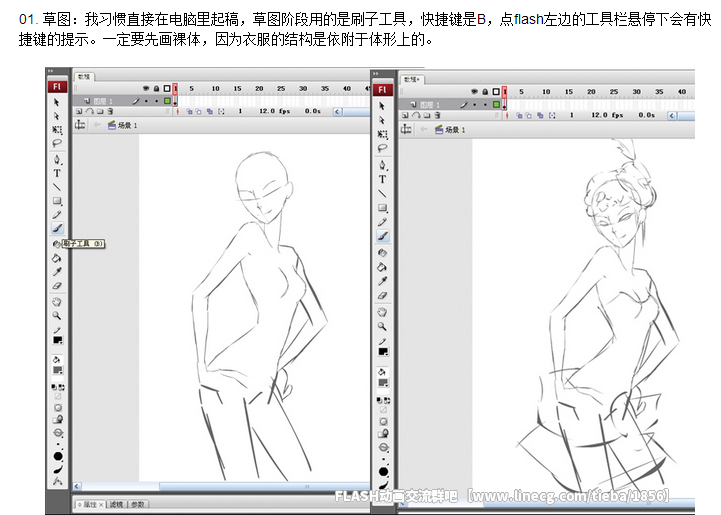Click insert layer icon in left window timeline
Viewport: 721px width, 515px height.
tap(79, 111)
